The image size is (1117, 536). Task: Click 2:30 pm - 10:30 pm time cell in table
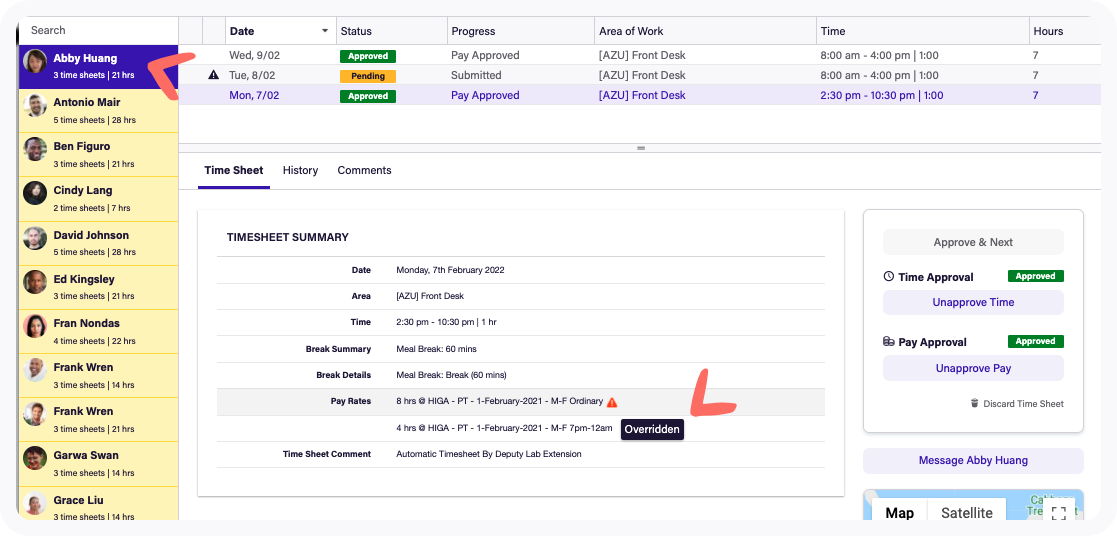(882, 95)
